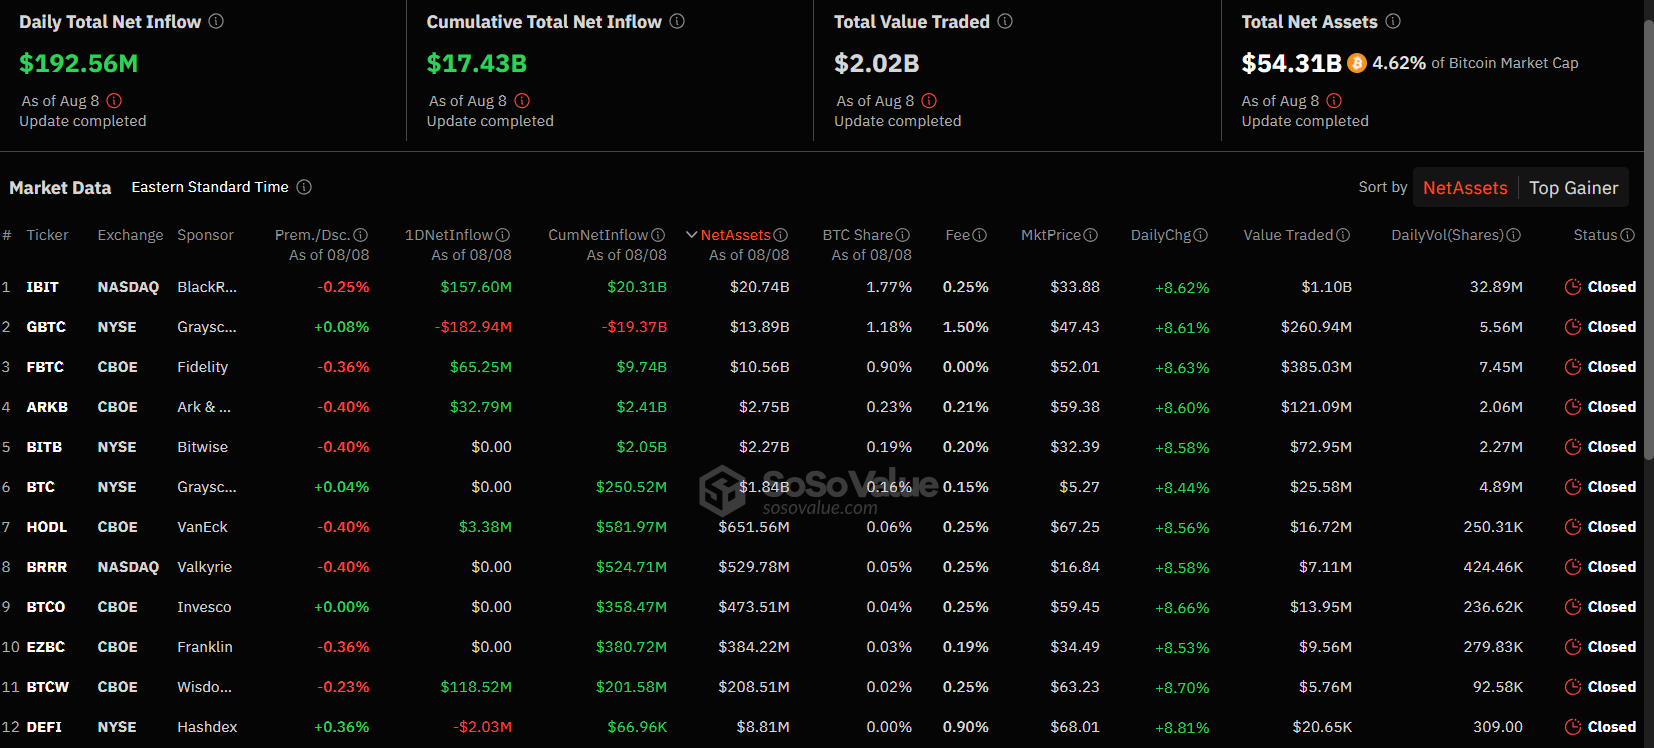Switch sorting to Top Gainer
This screenshot has height=748, width=1654.
[1573, 188]
